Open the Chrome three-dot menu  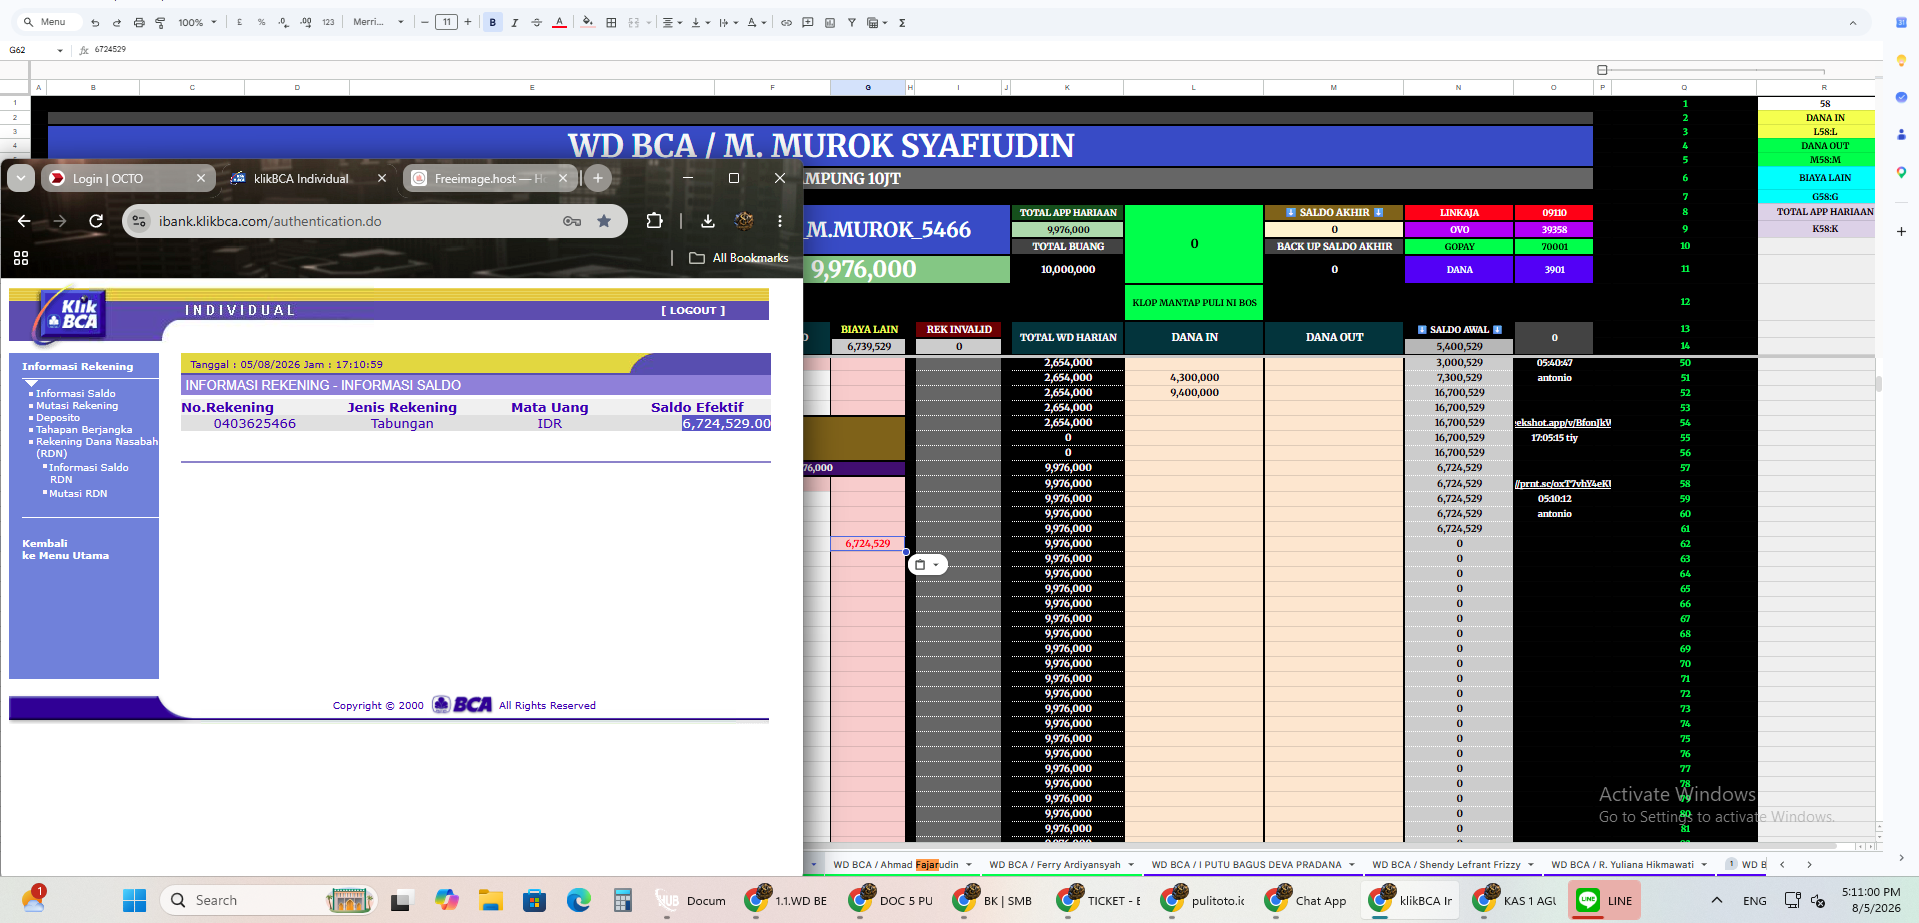[x=780, y=221]
